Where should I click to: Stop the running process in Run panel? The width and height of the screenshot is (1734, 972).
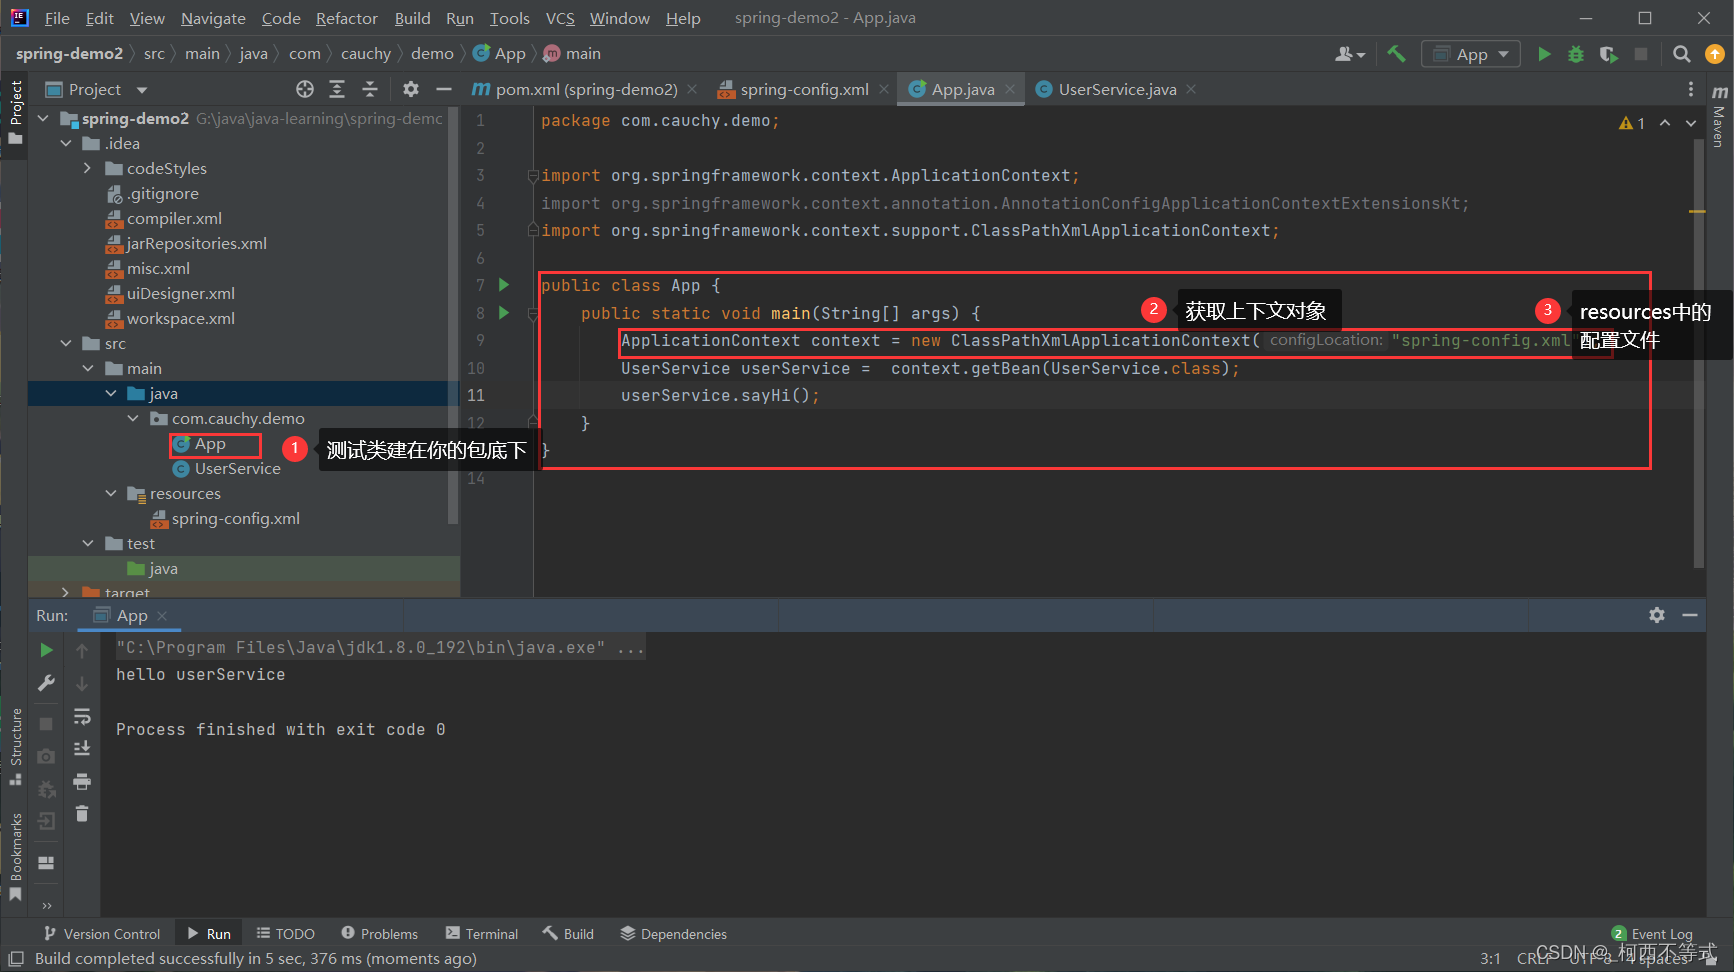(x=46, y=722)
